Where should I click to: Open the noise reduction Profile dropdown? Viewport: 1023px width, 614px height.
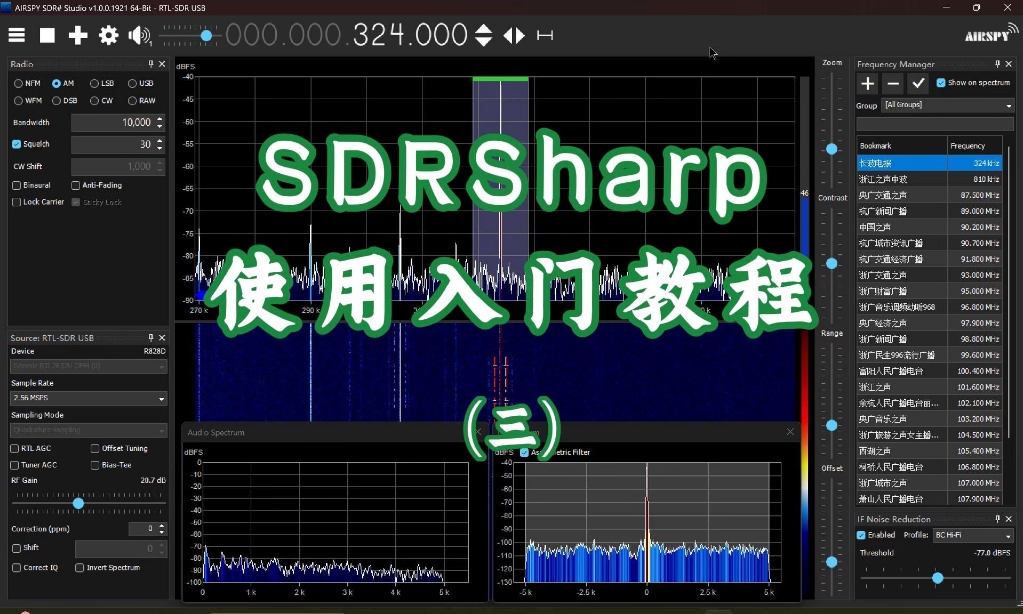(x=973, y=535)
